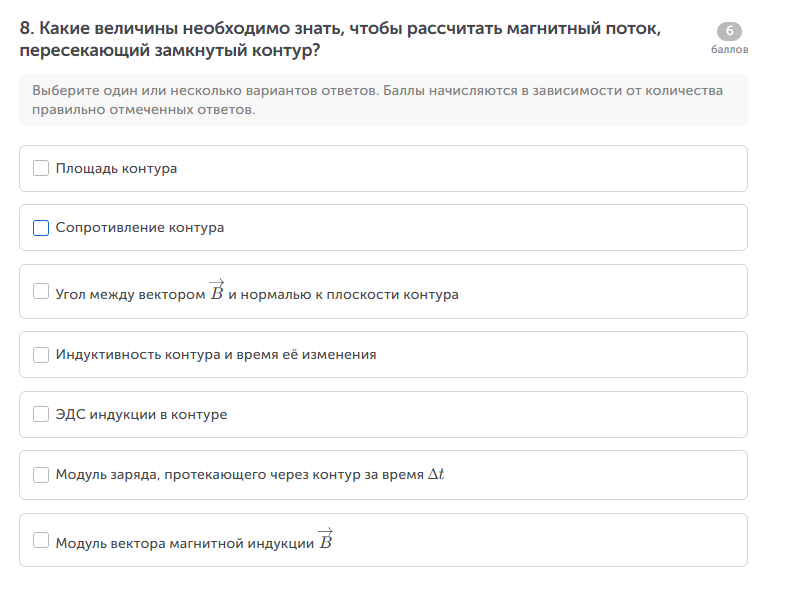Image resolution: width=791 pixels, height=596 pixels.
Task: Click the 'Индуктивность контура и время её изменения' text
Action: tap(216, 354)
